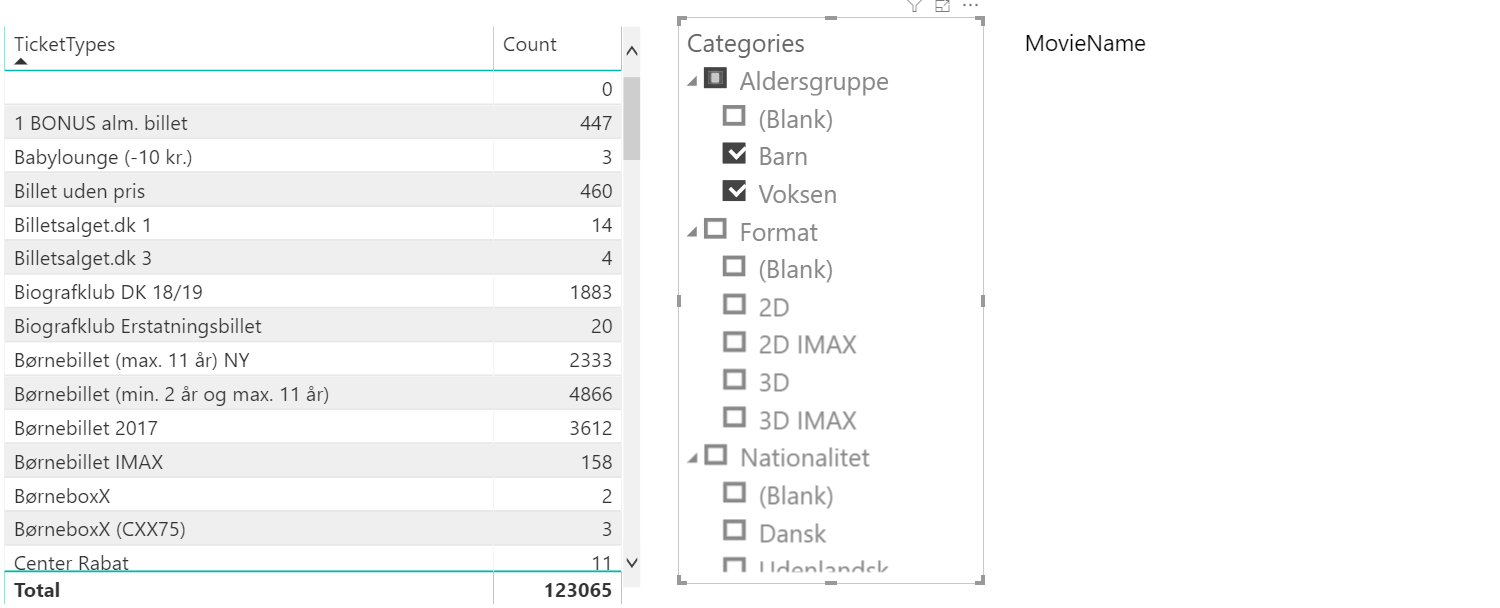
Task: Click the count value 4866
Action: pos(590,394)
